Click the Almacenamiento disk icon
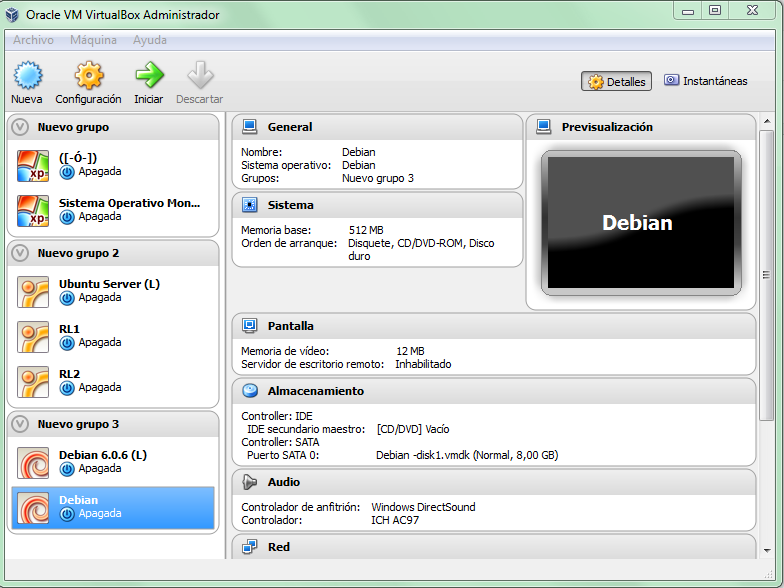The image size is (784, 588). (x=250, y=391)
